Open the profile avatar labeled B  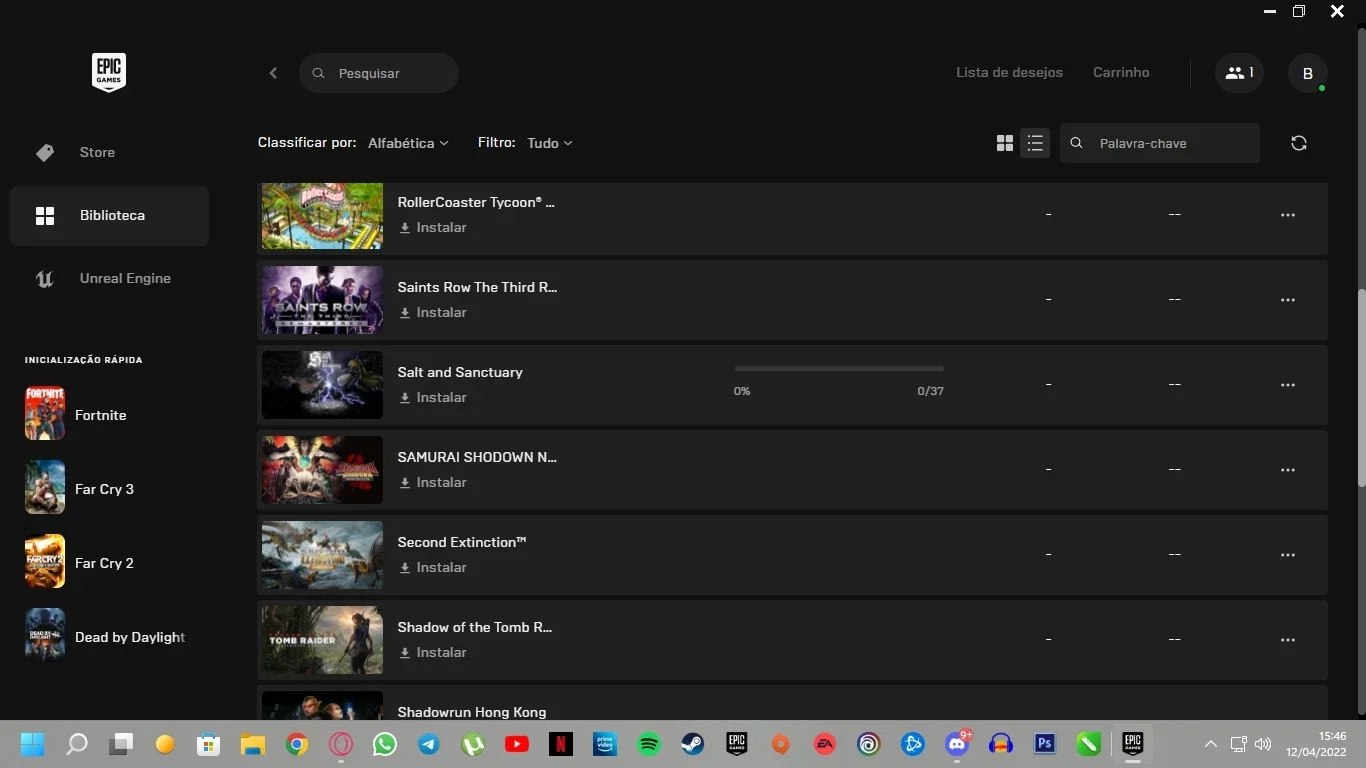coord(1307,73)
